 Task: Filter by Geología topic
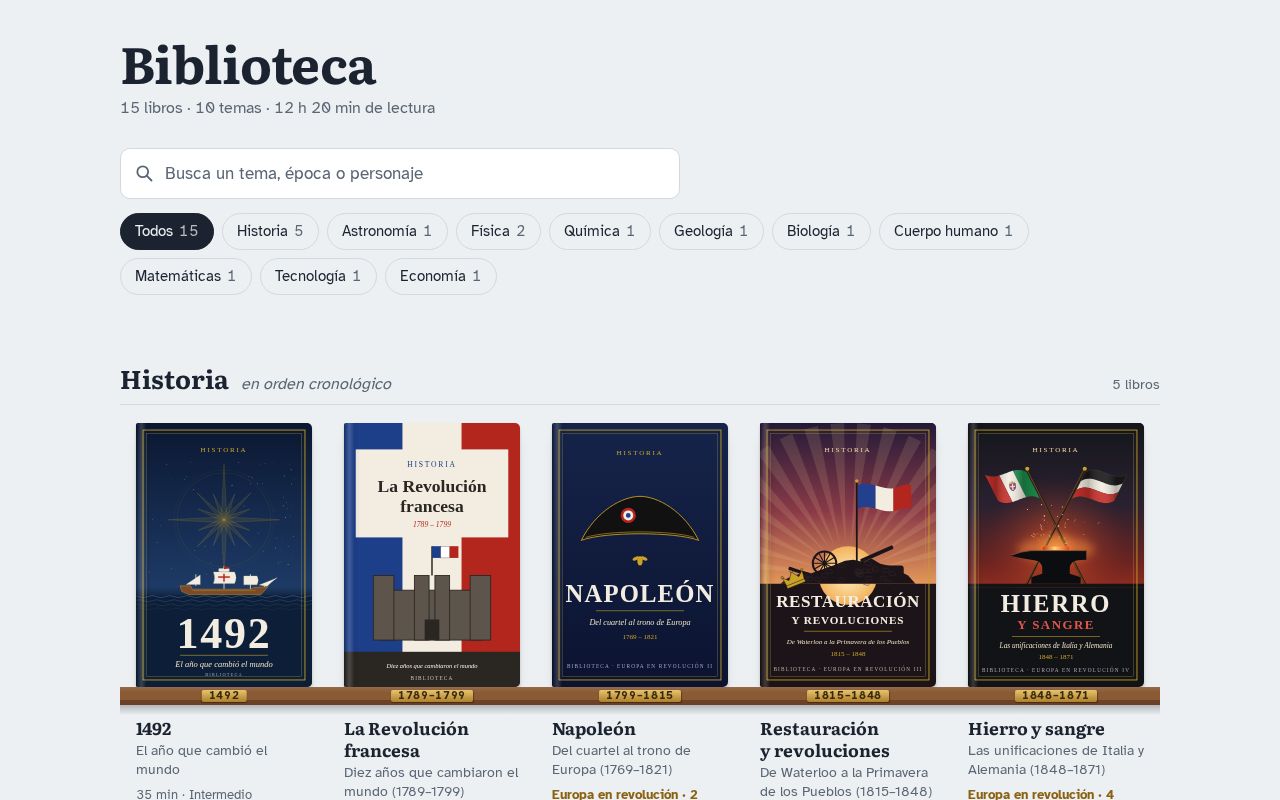[711, 231]
